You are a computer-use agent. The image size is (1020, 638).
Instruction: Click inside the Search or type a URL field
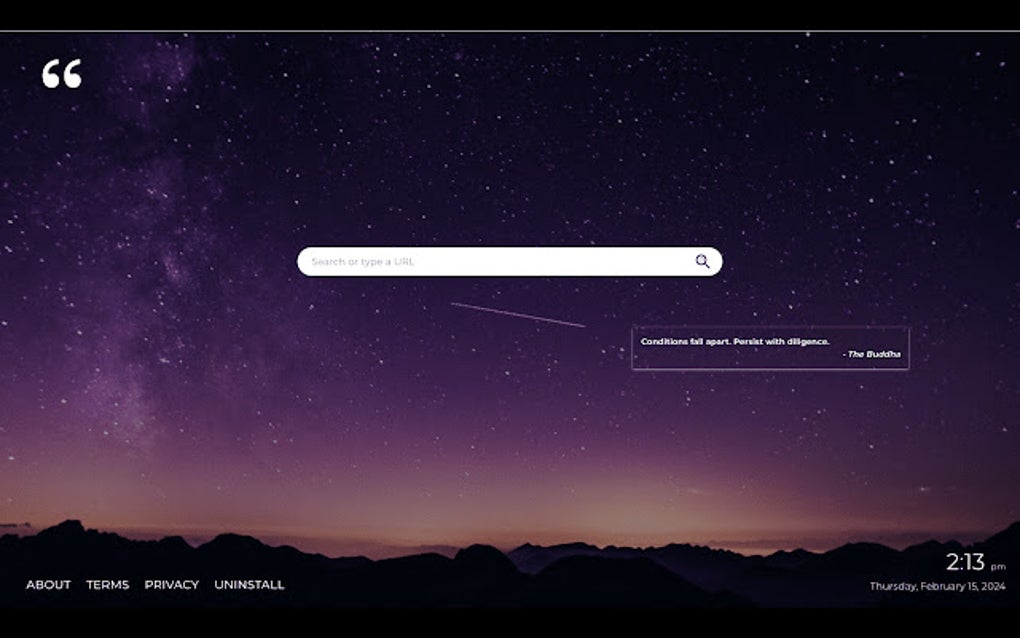[x=450, y=261]
